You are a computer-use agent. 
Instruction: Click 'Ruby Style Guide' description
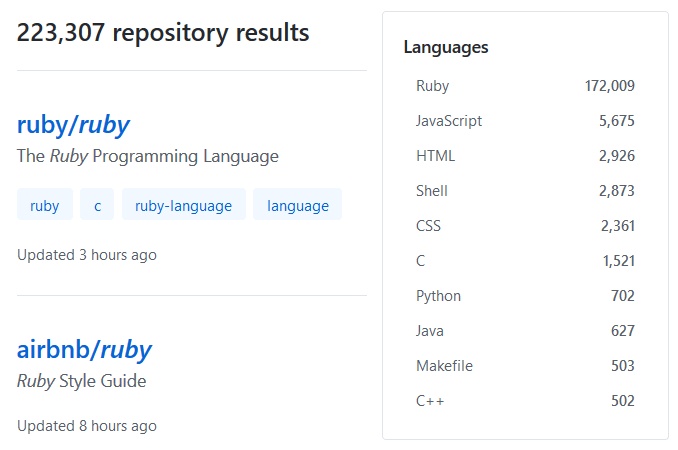82,381
